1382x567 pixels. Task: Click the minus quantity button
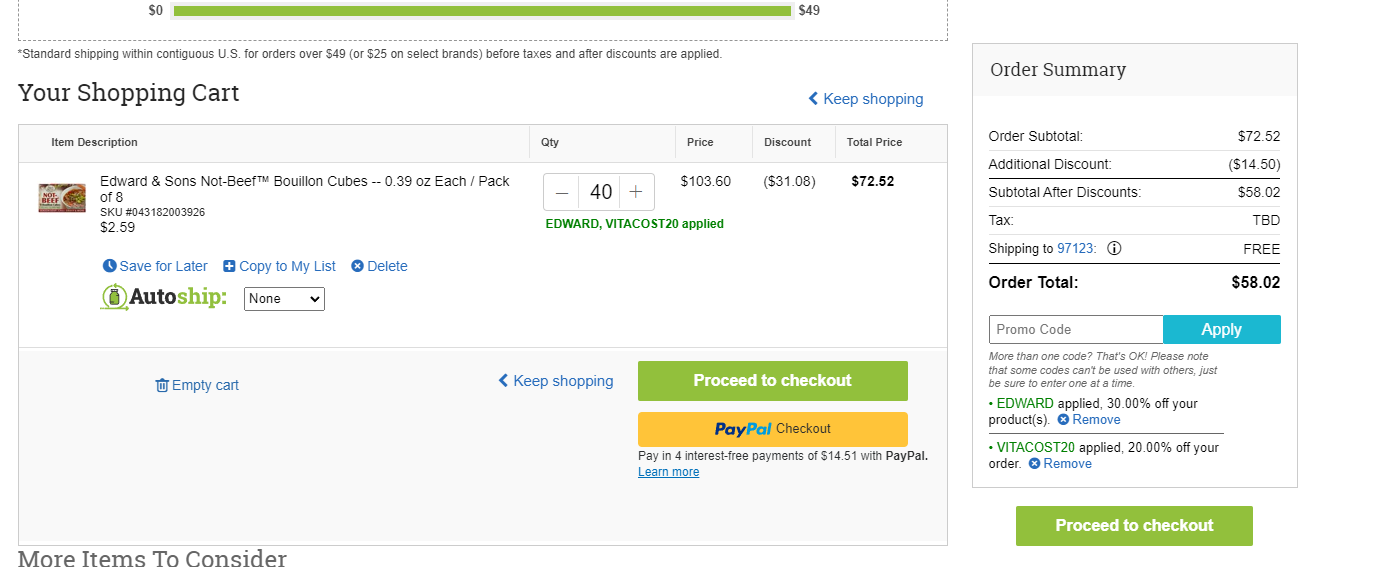(x=562, y=192)
